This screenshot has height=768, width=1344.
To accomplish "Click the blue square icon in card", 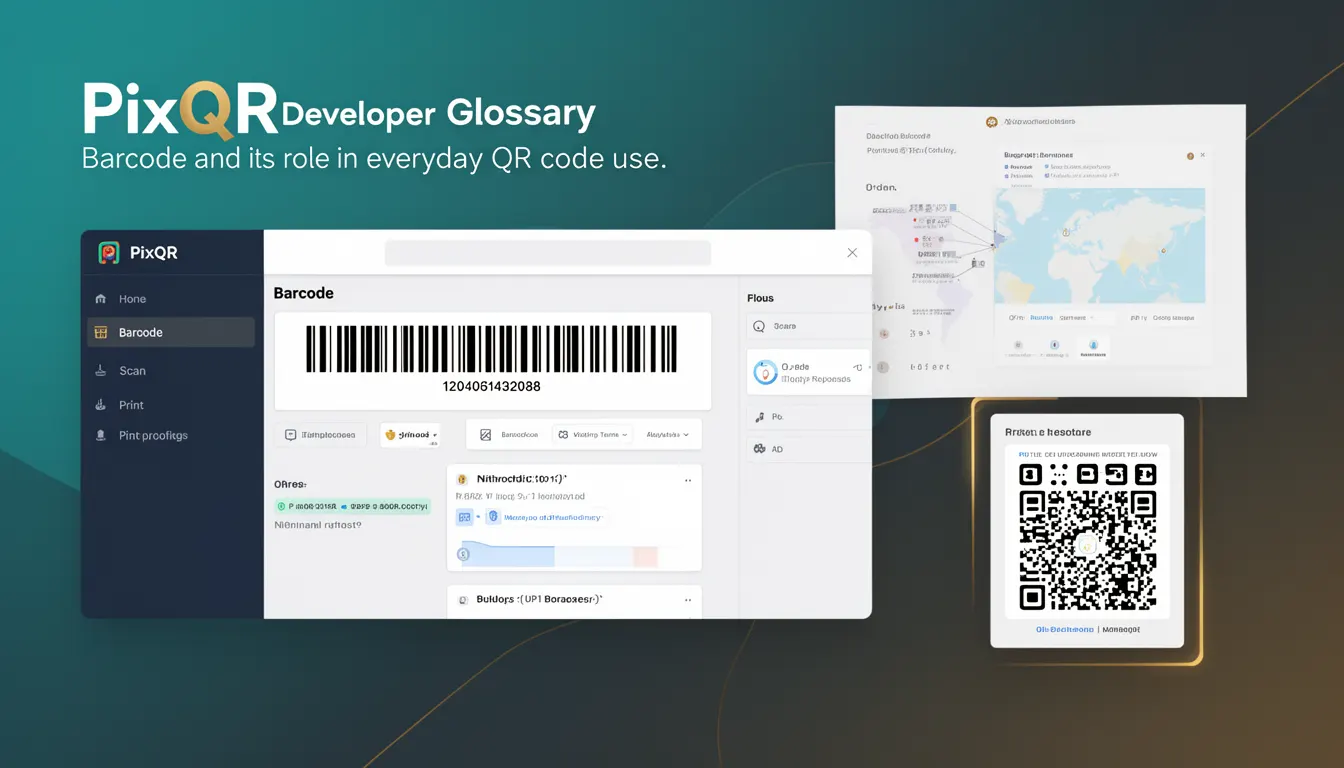I will tap(464, 517).
